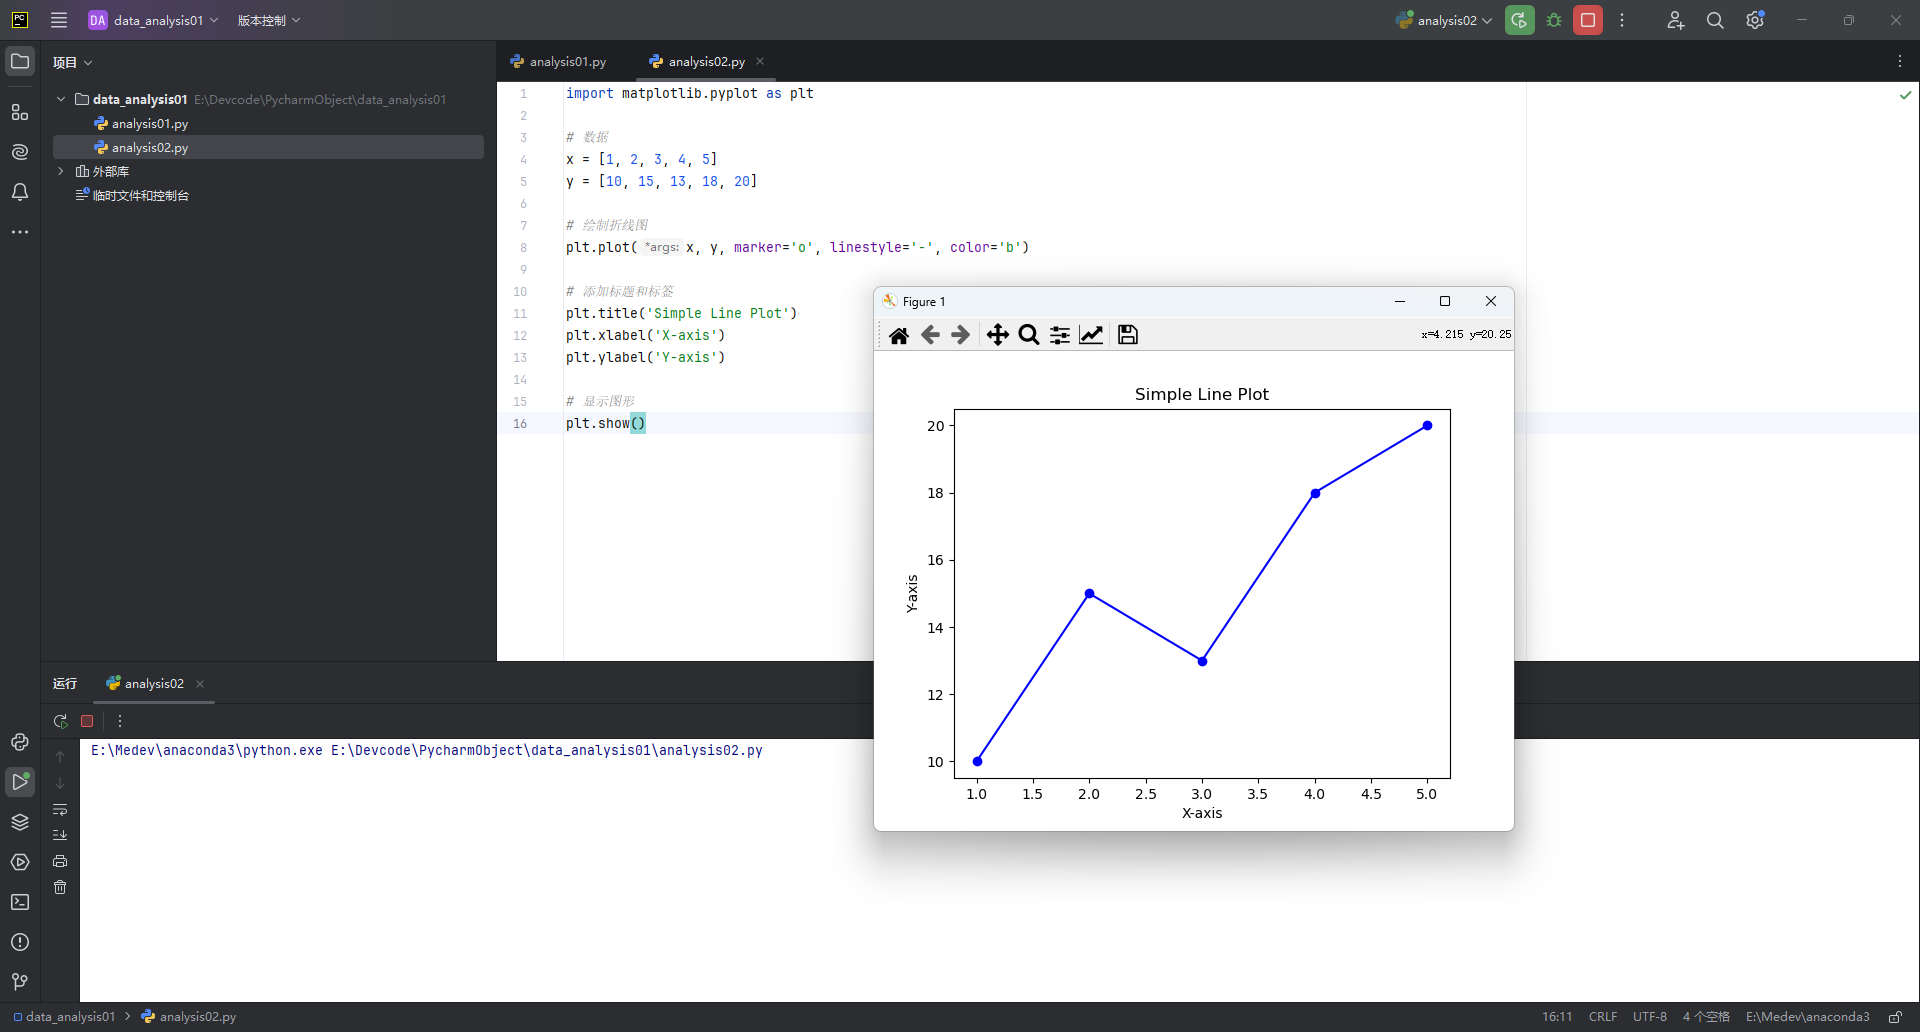
Task: Stop process in the Run panel toolbar
Action: 87,721
